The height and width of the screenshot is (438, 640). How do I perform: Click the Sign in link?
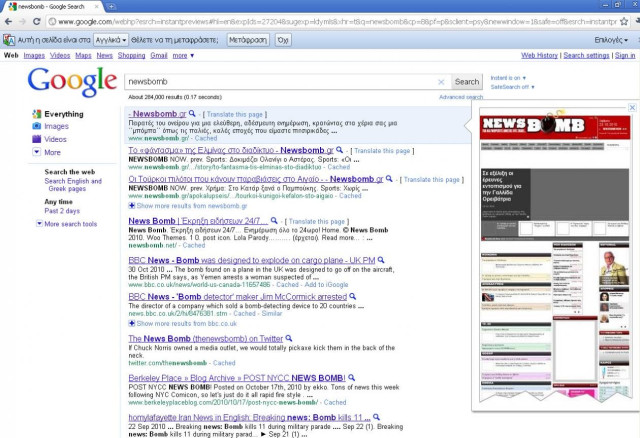coord(625,56)
